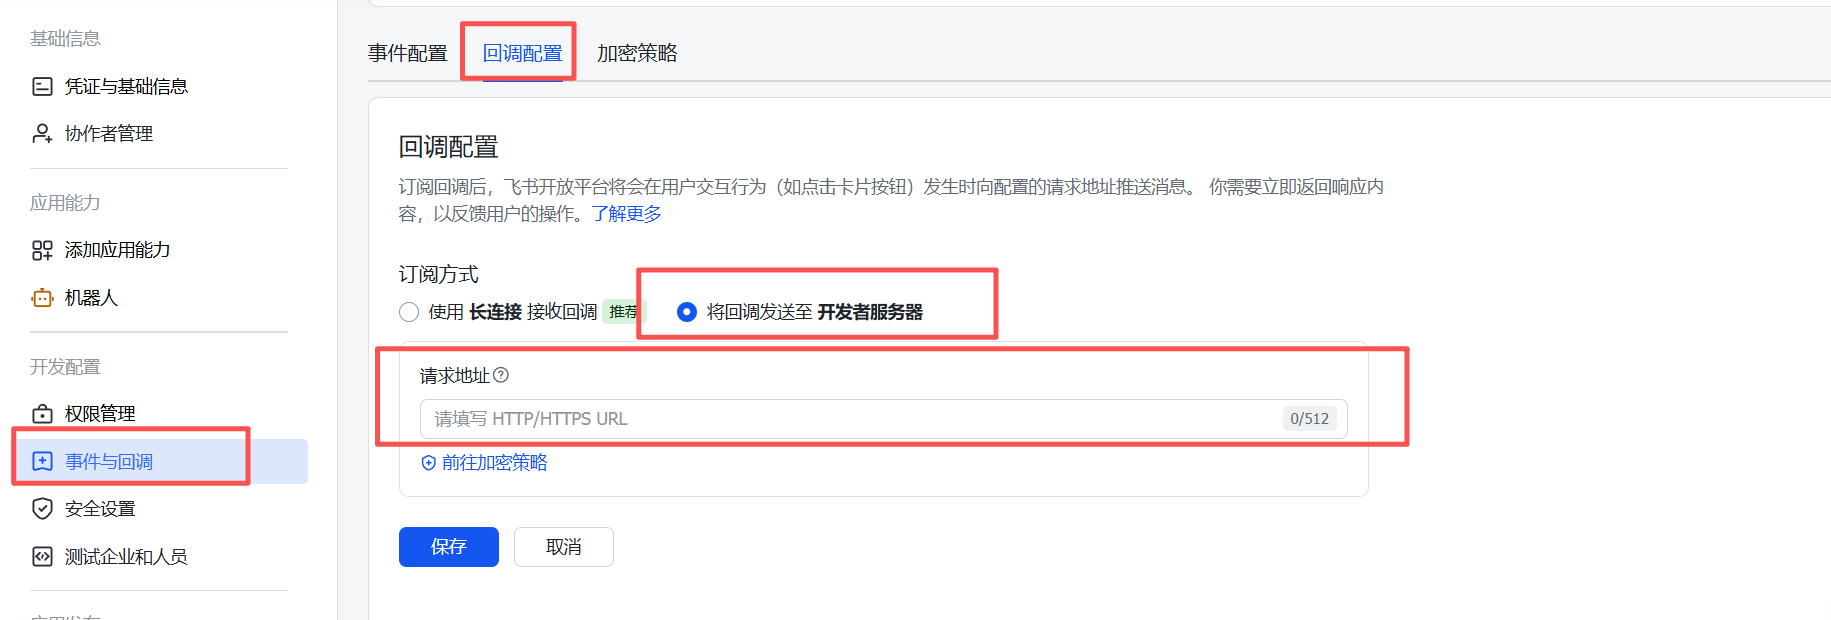Screen dimensions: 1831x620
Task: Click the HTTP/HTTPS URL request address field
Action: [x=883, y=419]
